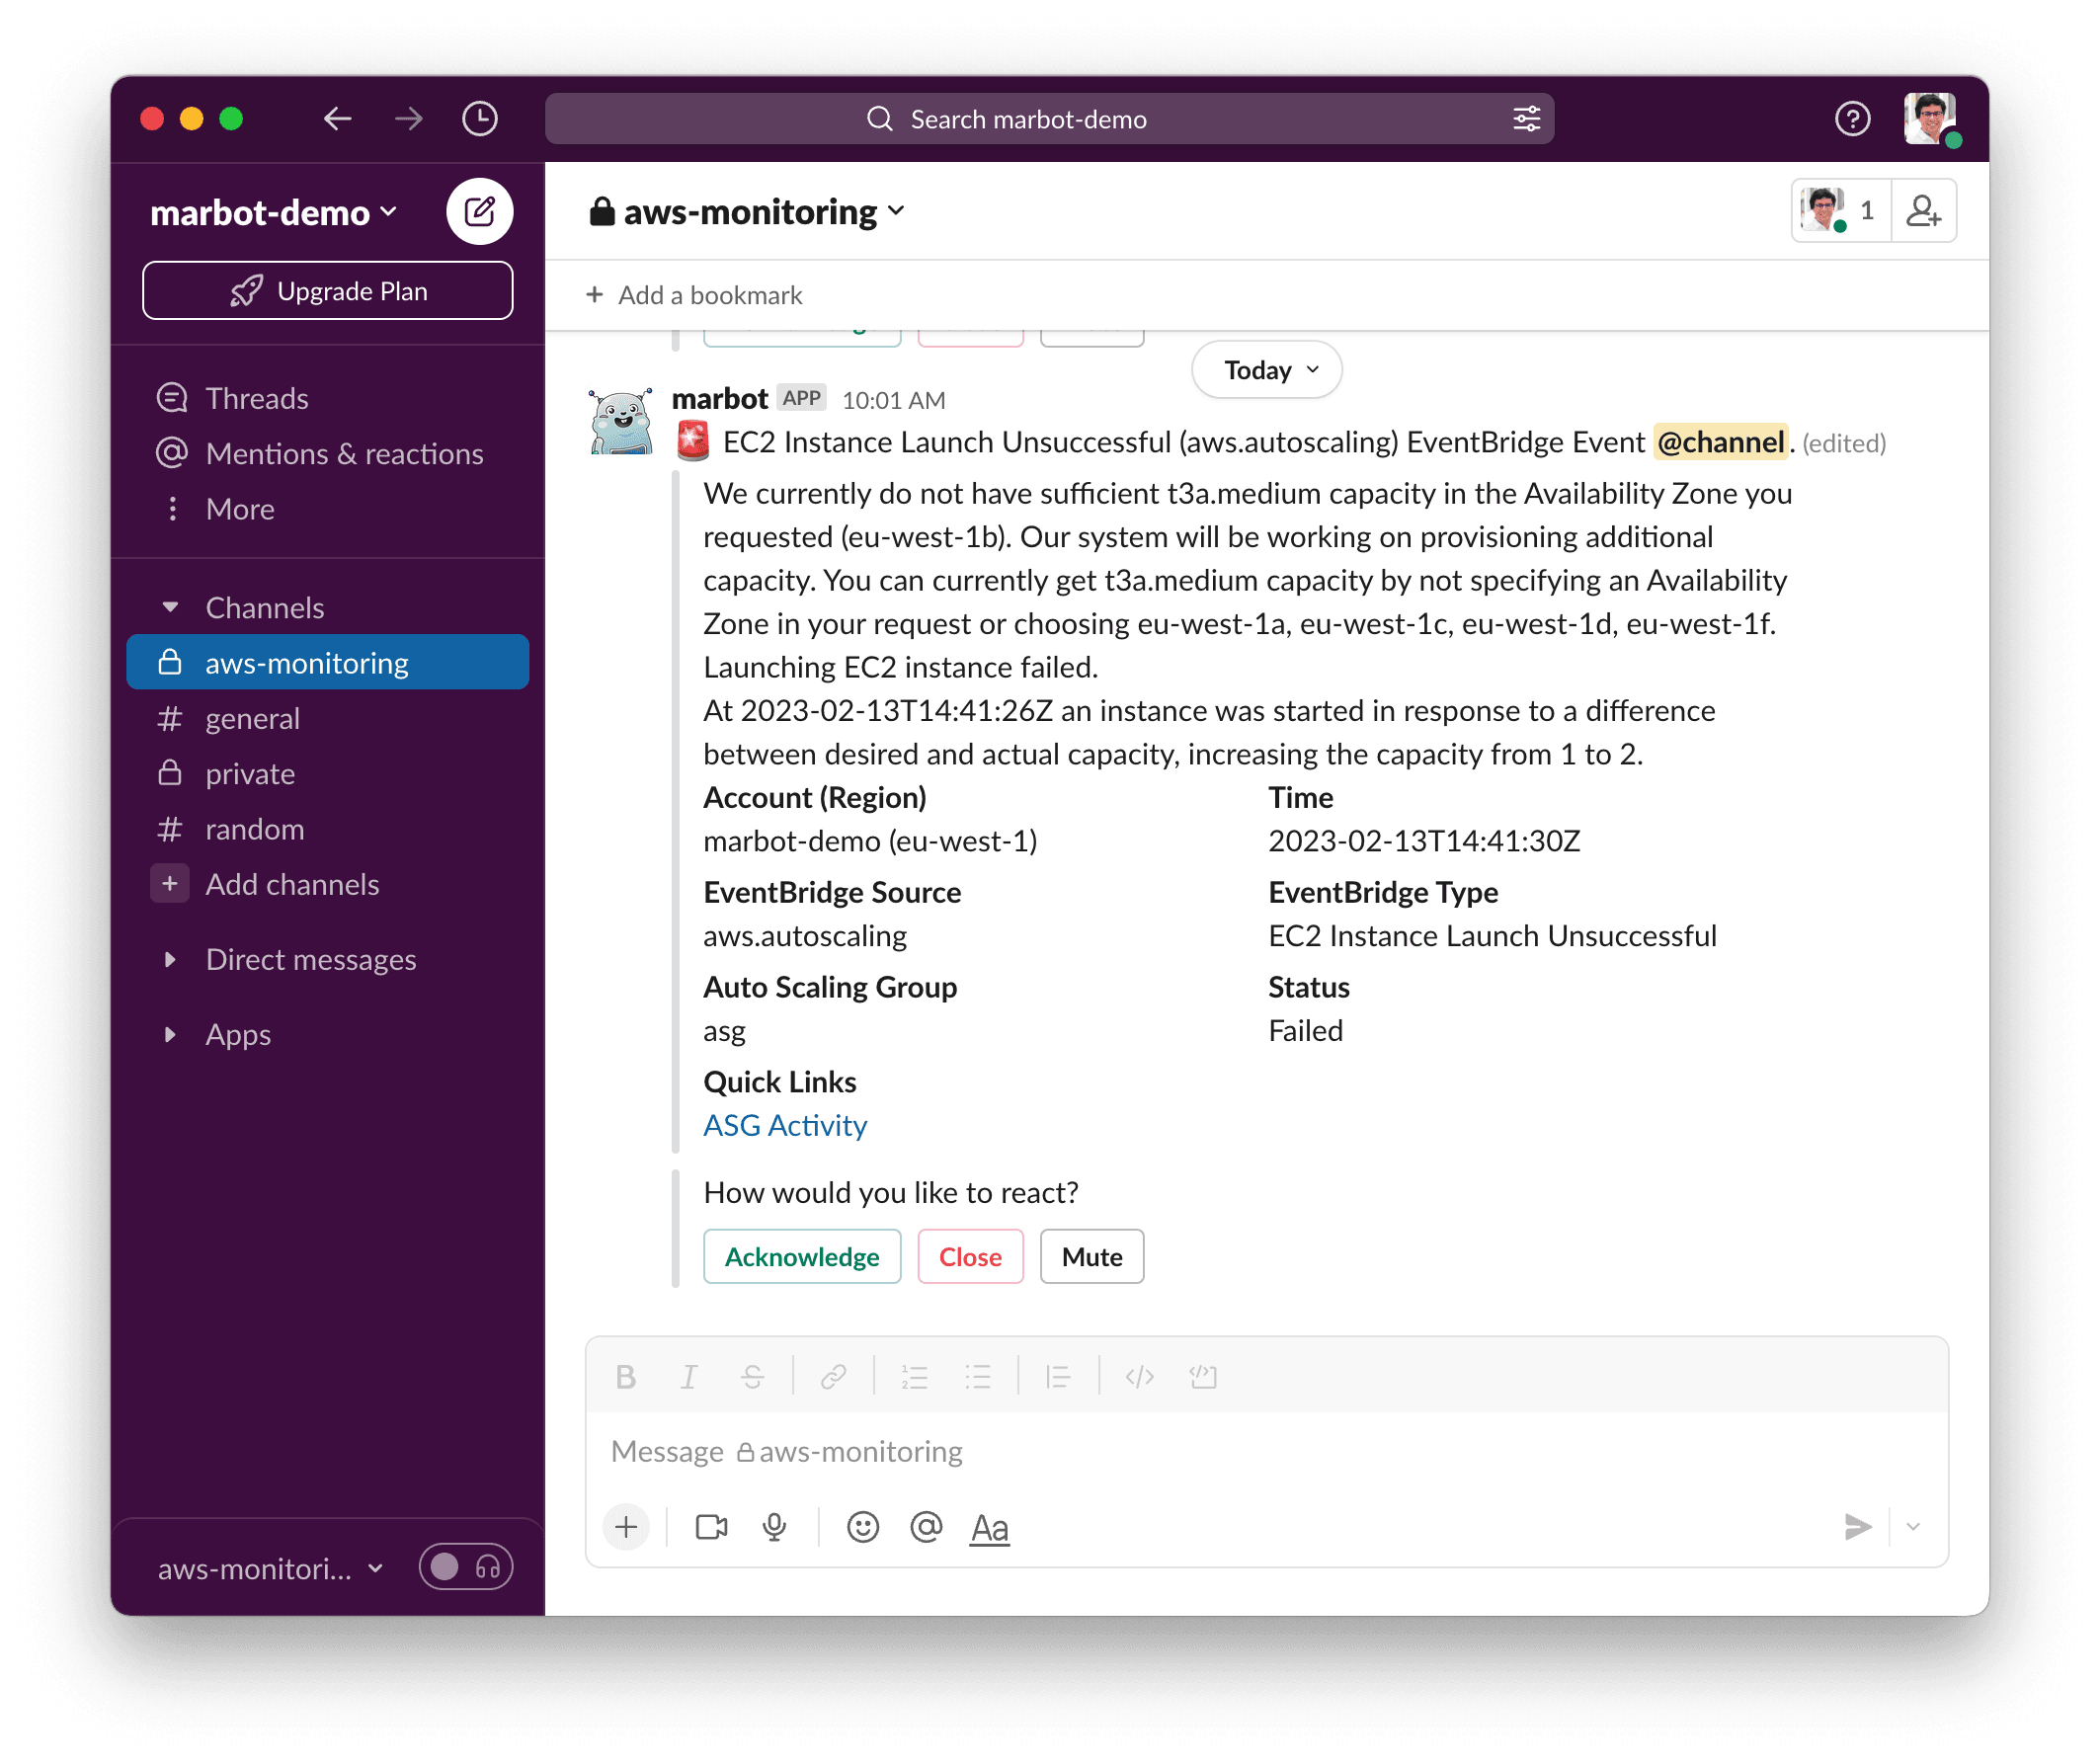Image resolution: width=2100 pixels, height=1762 pixels.
Task: Toggle formatting toolbar with Aa icon
Action: point(989,1527)
